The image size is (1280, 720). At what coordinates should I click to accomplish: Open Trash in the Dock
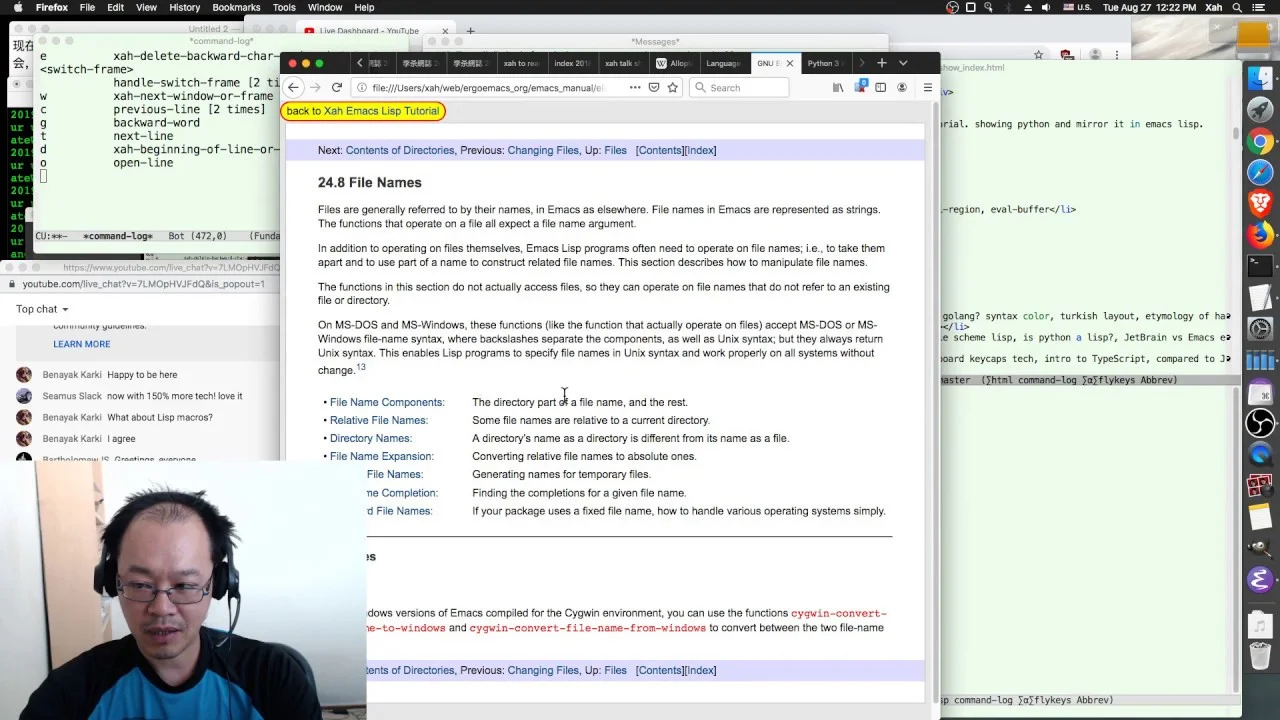[x=1260, y=657]
